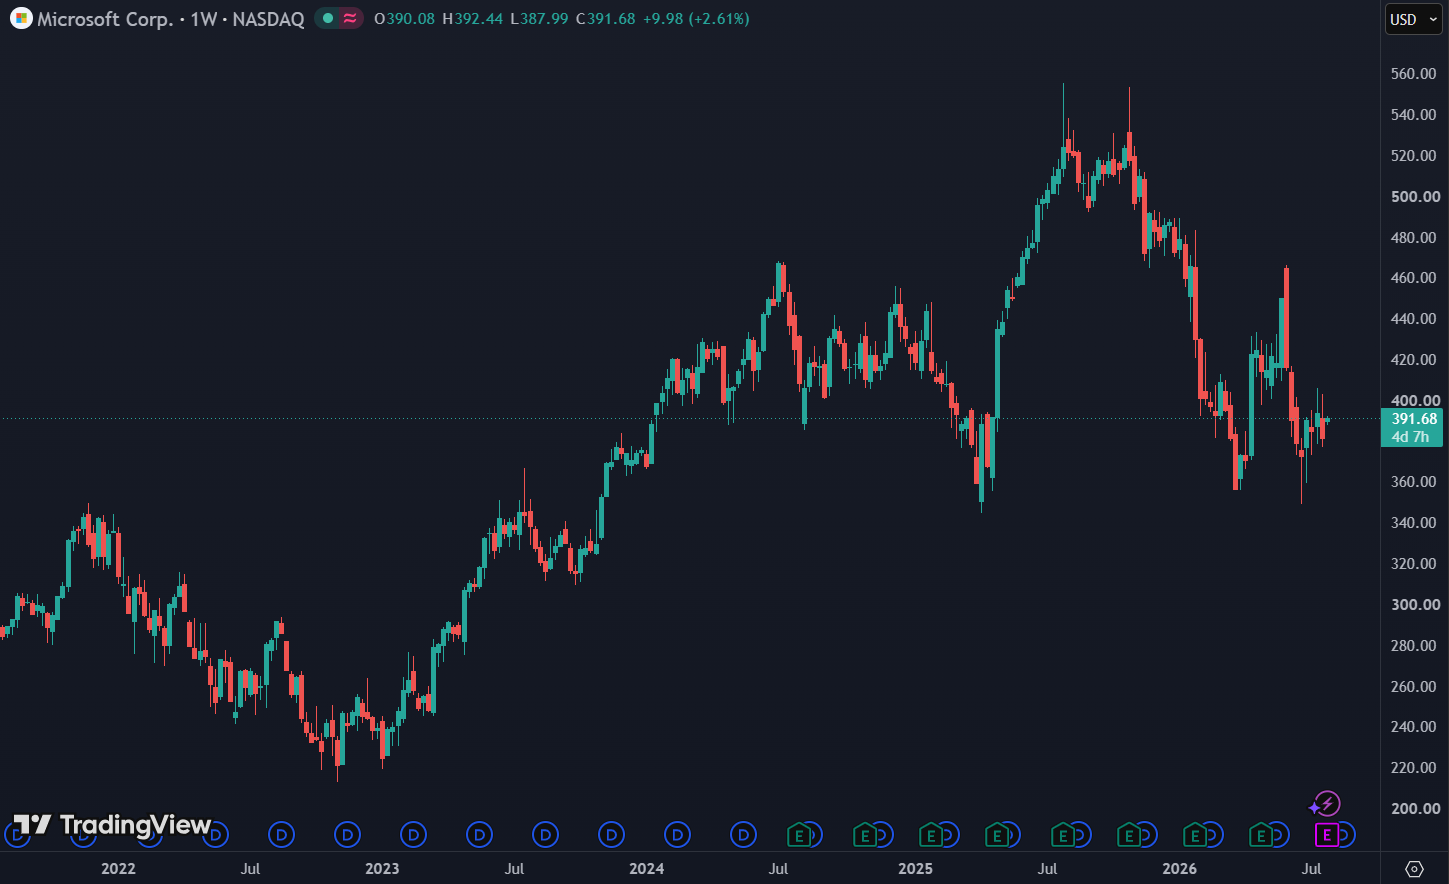Click the 2023 label on the time axis
The height and width of the screenshot is (884, 1449).
click(x=382, y=869)
